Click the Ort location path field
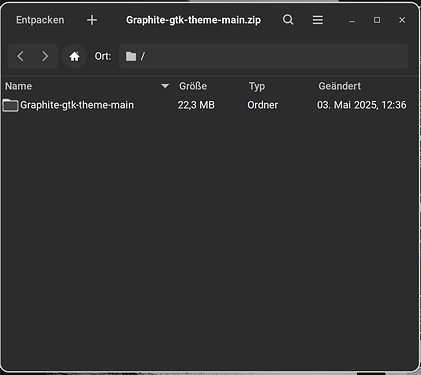 (263, 56)
